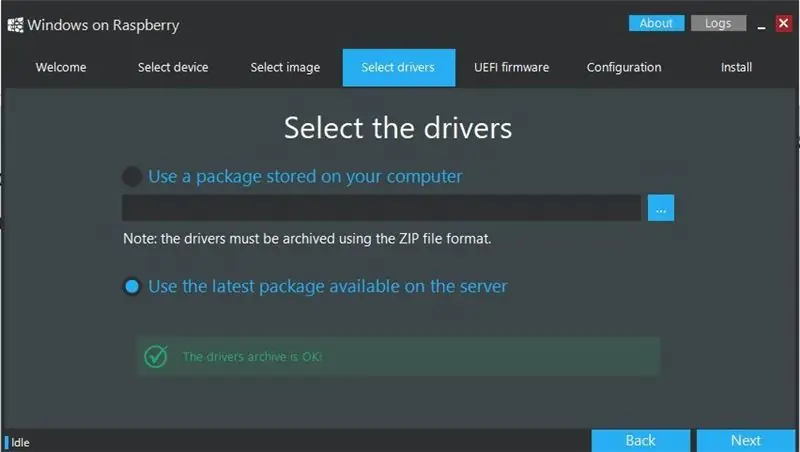Click the Idle status bar text
800x452 pixels.
(x=20, y=443)
